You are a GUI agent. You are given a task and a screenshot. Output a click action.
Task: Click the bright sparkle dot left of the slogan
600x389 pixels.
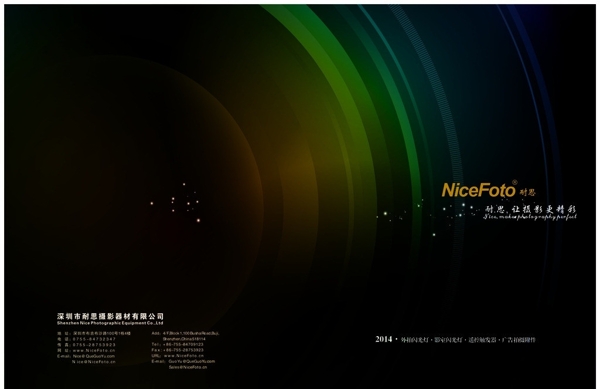pyautogui.click(x=385, y=213)
